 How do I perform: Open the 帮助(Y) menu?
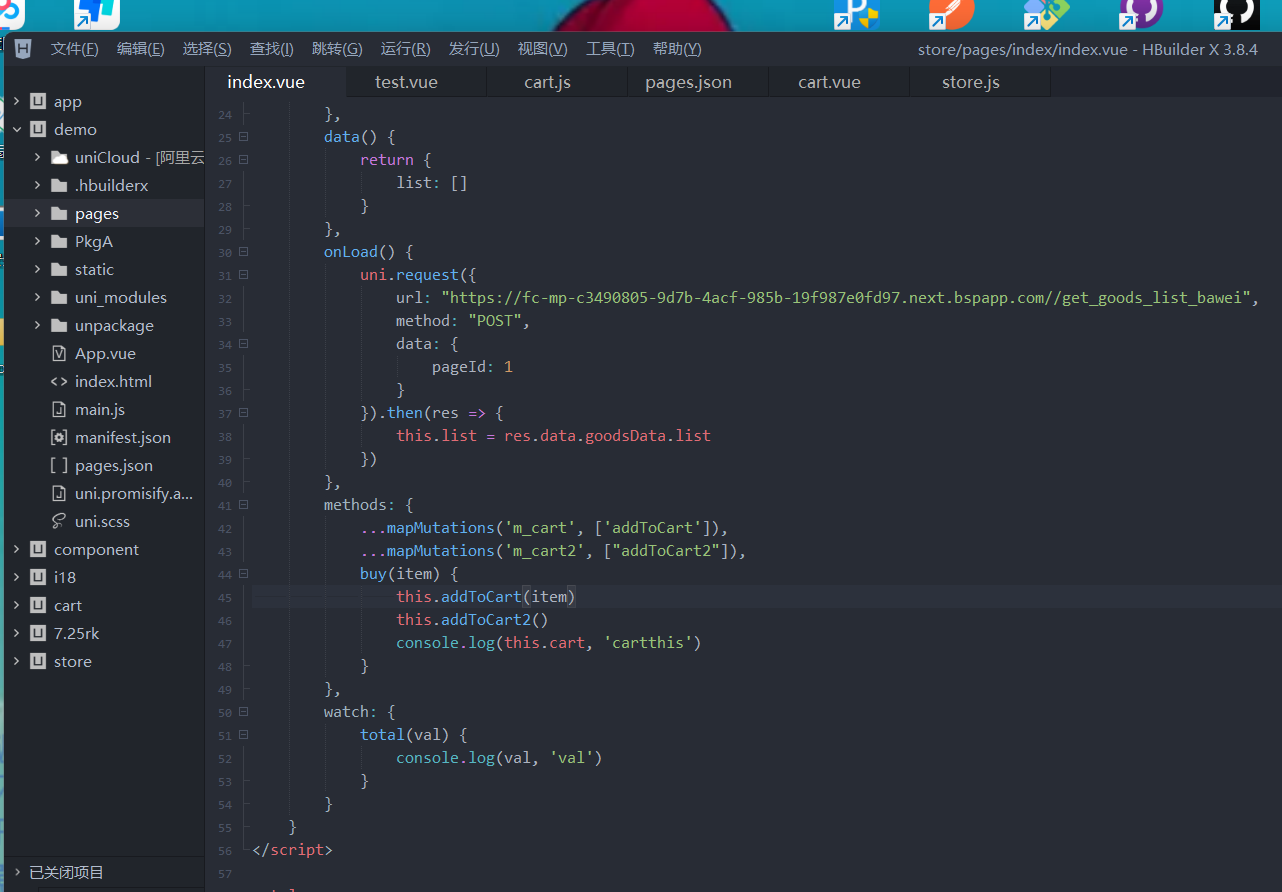pyautogui.click(x=677, y=49)
